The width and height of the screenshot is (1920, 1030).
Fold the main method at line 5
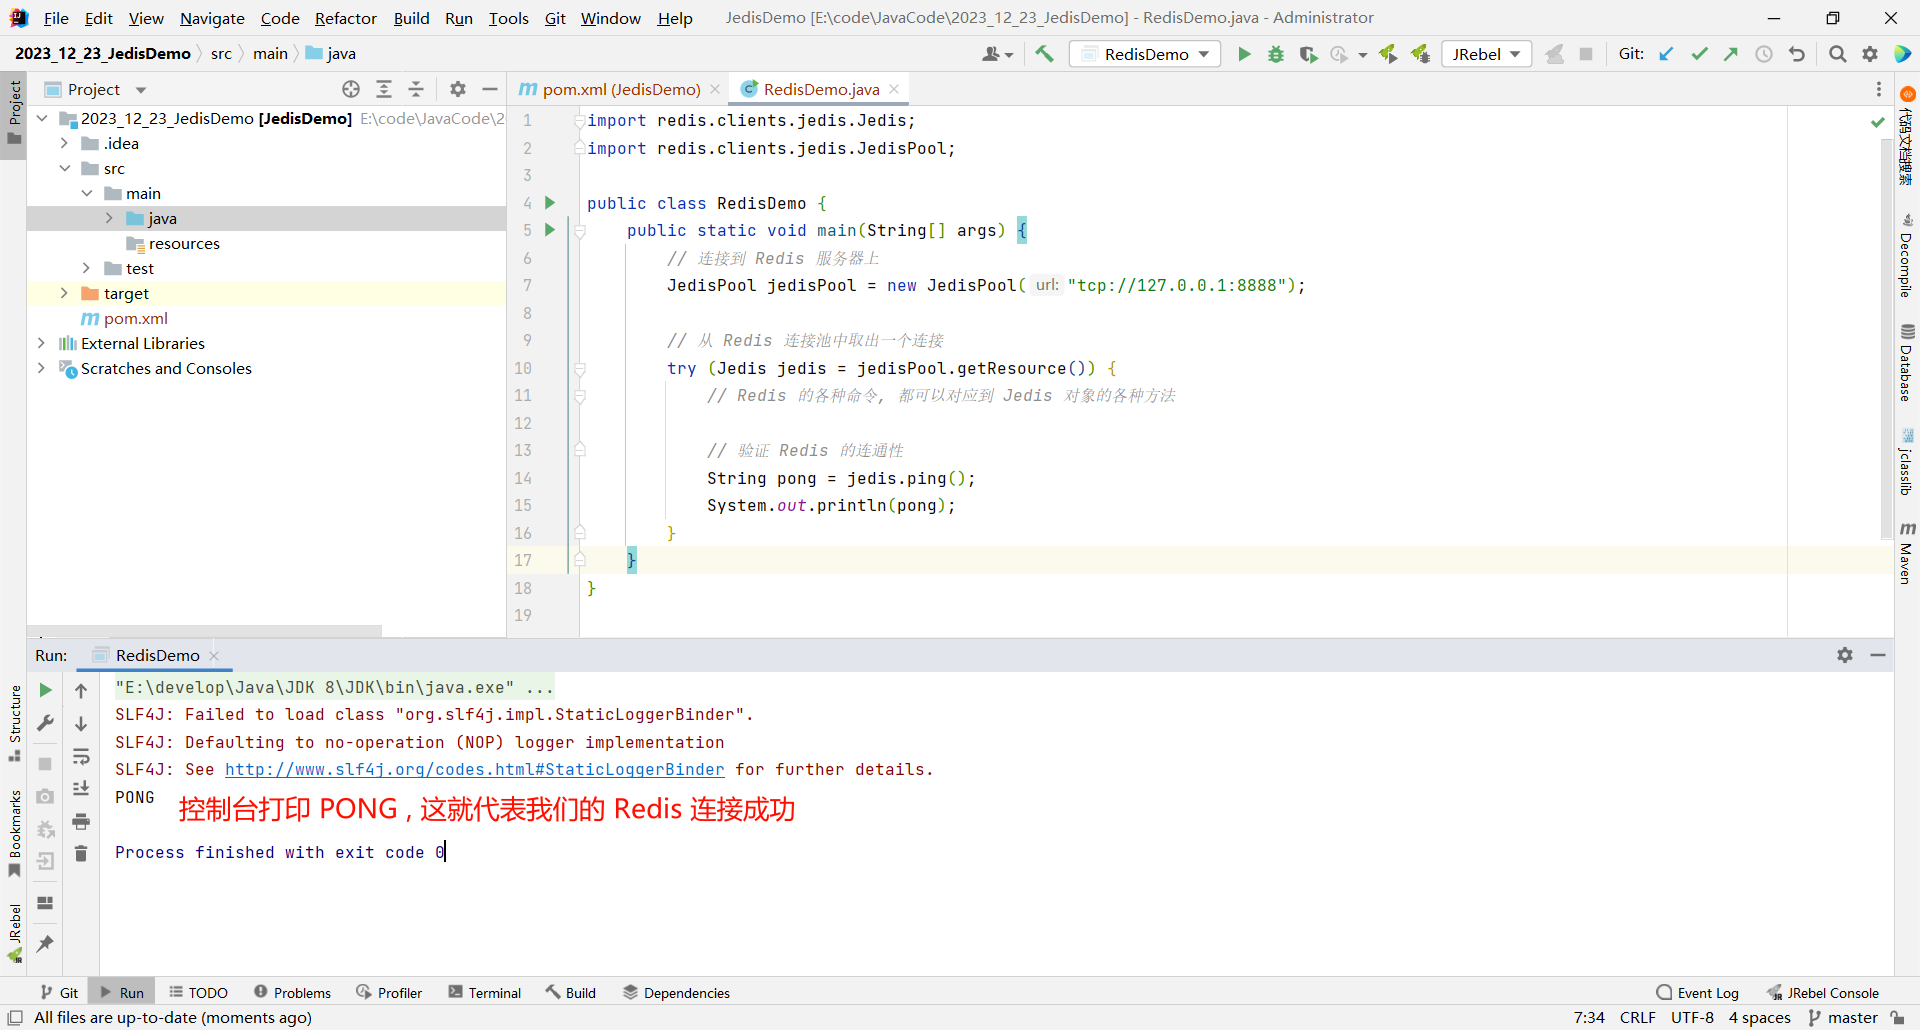[579, 231]
